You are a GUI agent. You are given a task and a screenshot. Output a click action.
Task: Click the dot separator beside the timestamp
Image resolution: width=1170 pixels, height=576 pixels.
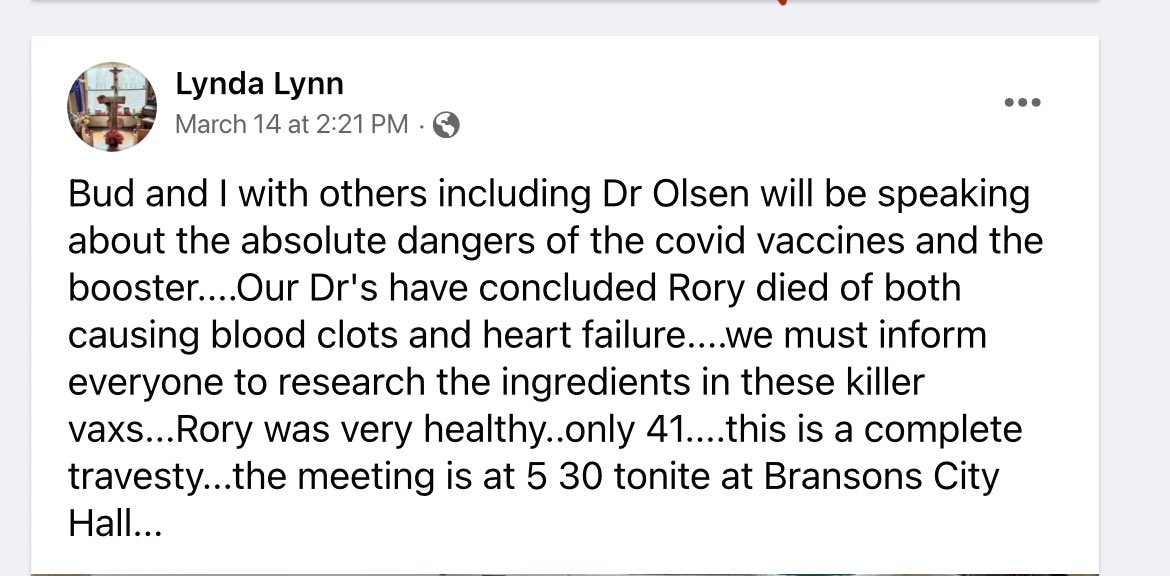pos(421,125)
